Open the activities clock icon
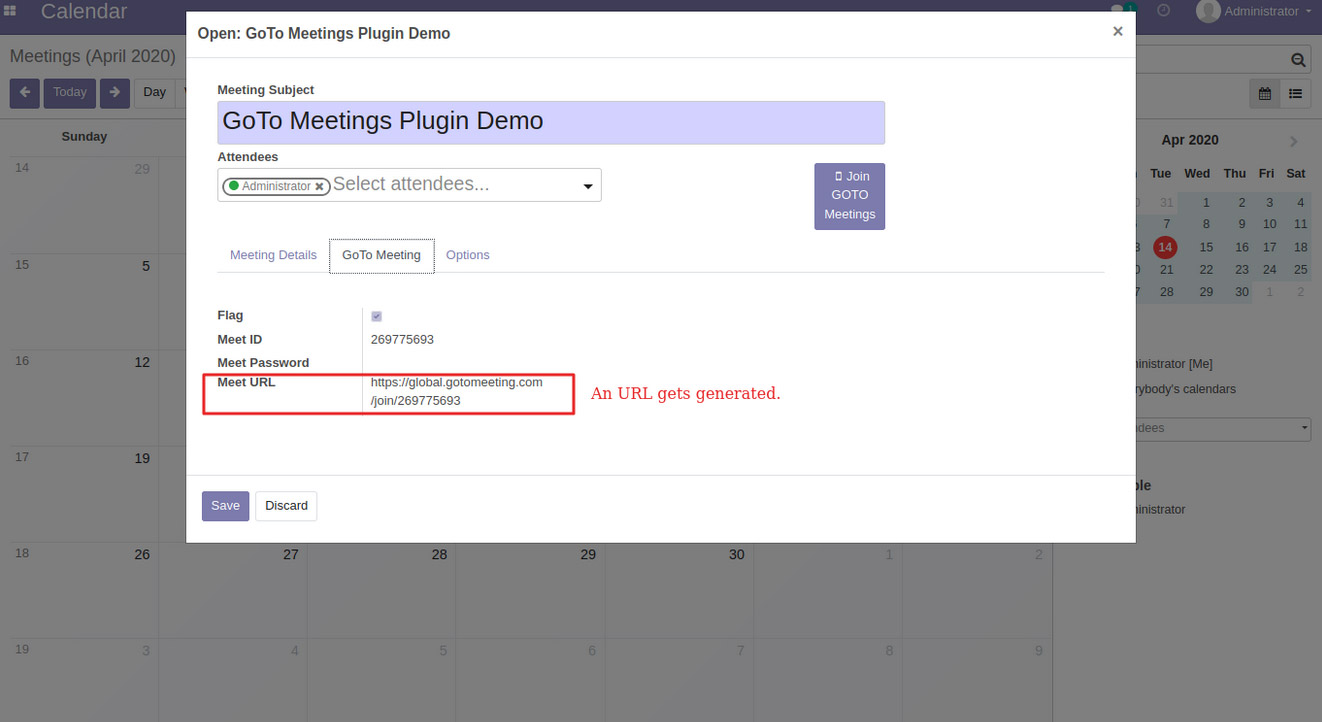This screenshot has height=722, width=1322. (1163, 10)
